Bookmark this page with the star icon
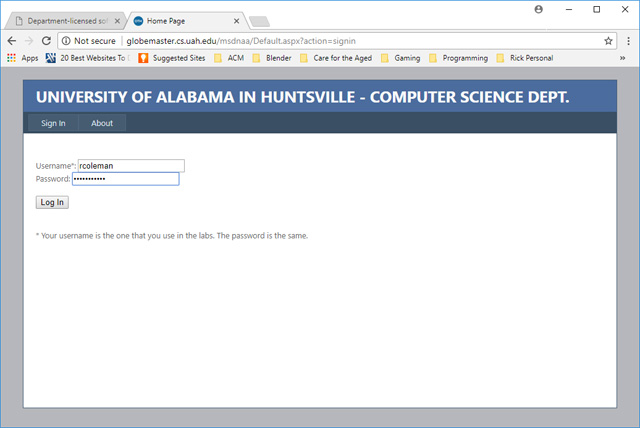640x428 pixels. [x=608, y=41]
